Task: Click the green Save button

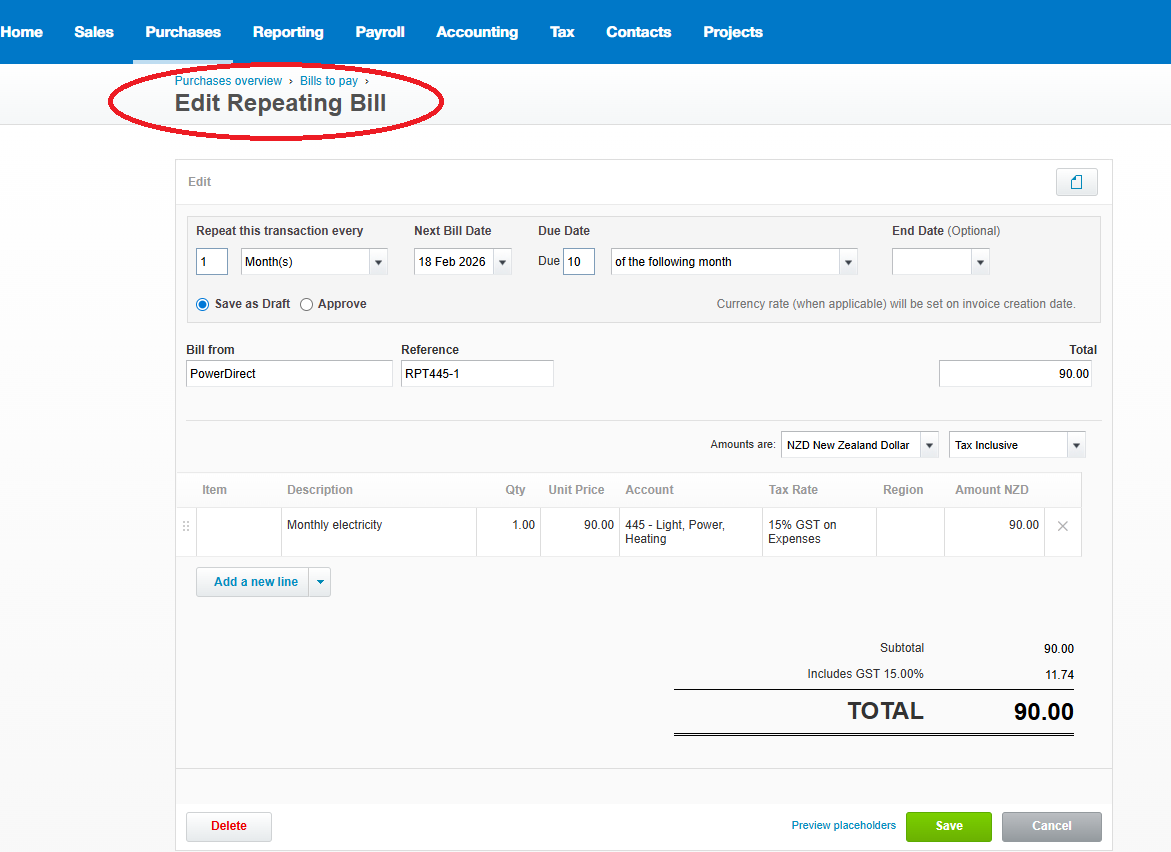Action: pyautogui.click(x=948, y=826)
